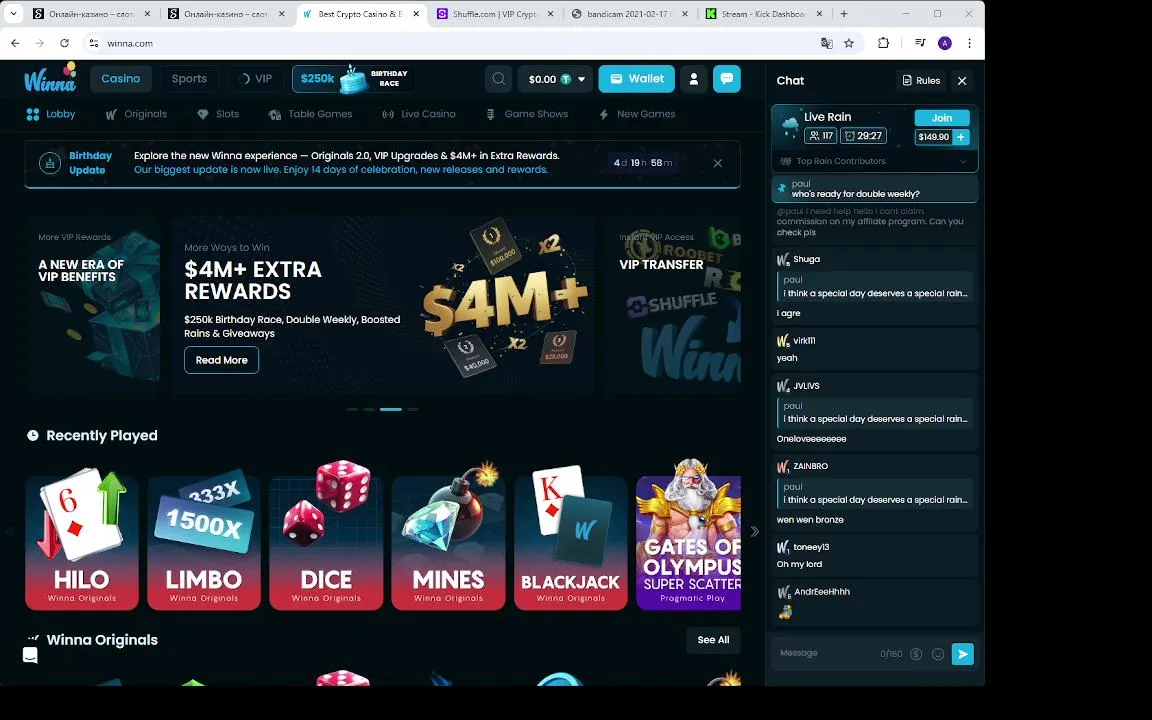
Task: Select the active third carousel indicator
Action: pyautogui.click(x=391, y=409)
